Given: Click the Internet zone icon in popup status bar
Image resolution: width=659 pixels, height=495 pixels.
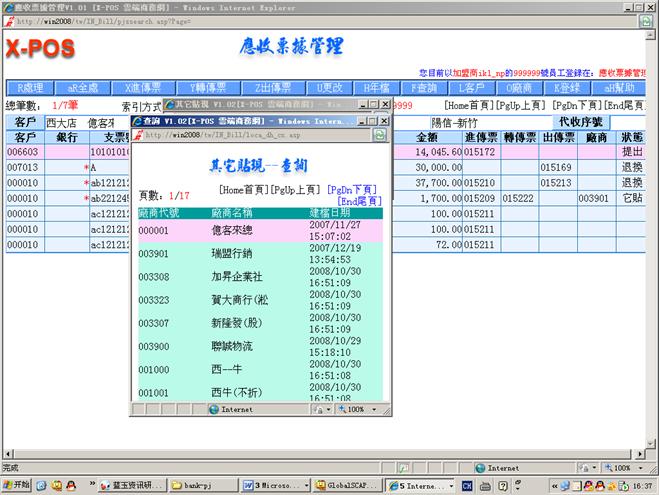Looking at the screenshot, I should [213, 409].
